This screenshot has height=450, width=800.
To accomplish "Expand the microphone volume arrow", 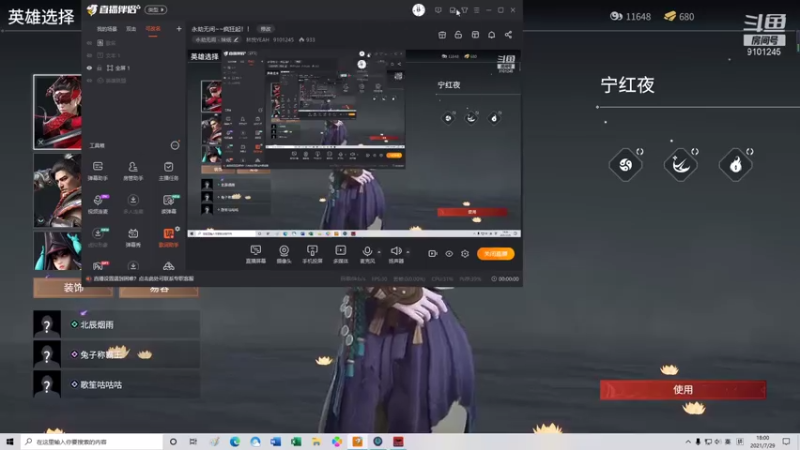I will tap(379, 252).
